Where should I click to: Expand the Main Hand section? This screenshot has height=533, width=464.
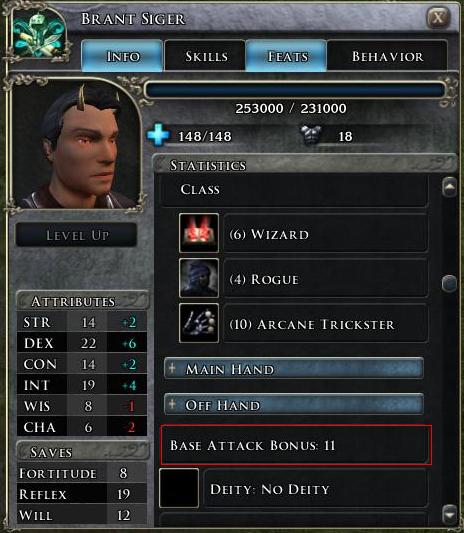coord(294,368)
